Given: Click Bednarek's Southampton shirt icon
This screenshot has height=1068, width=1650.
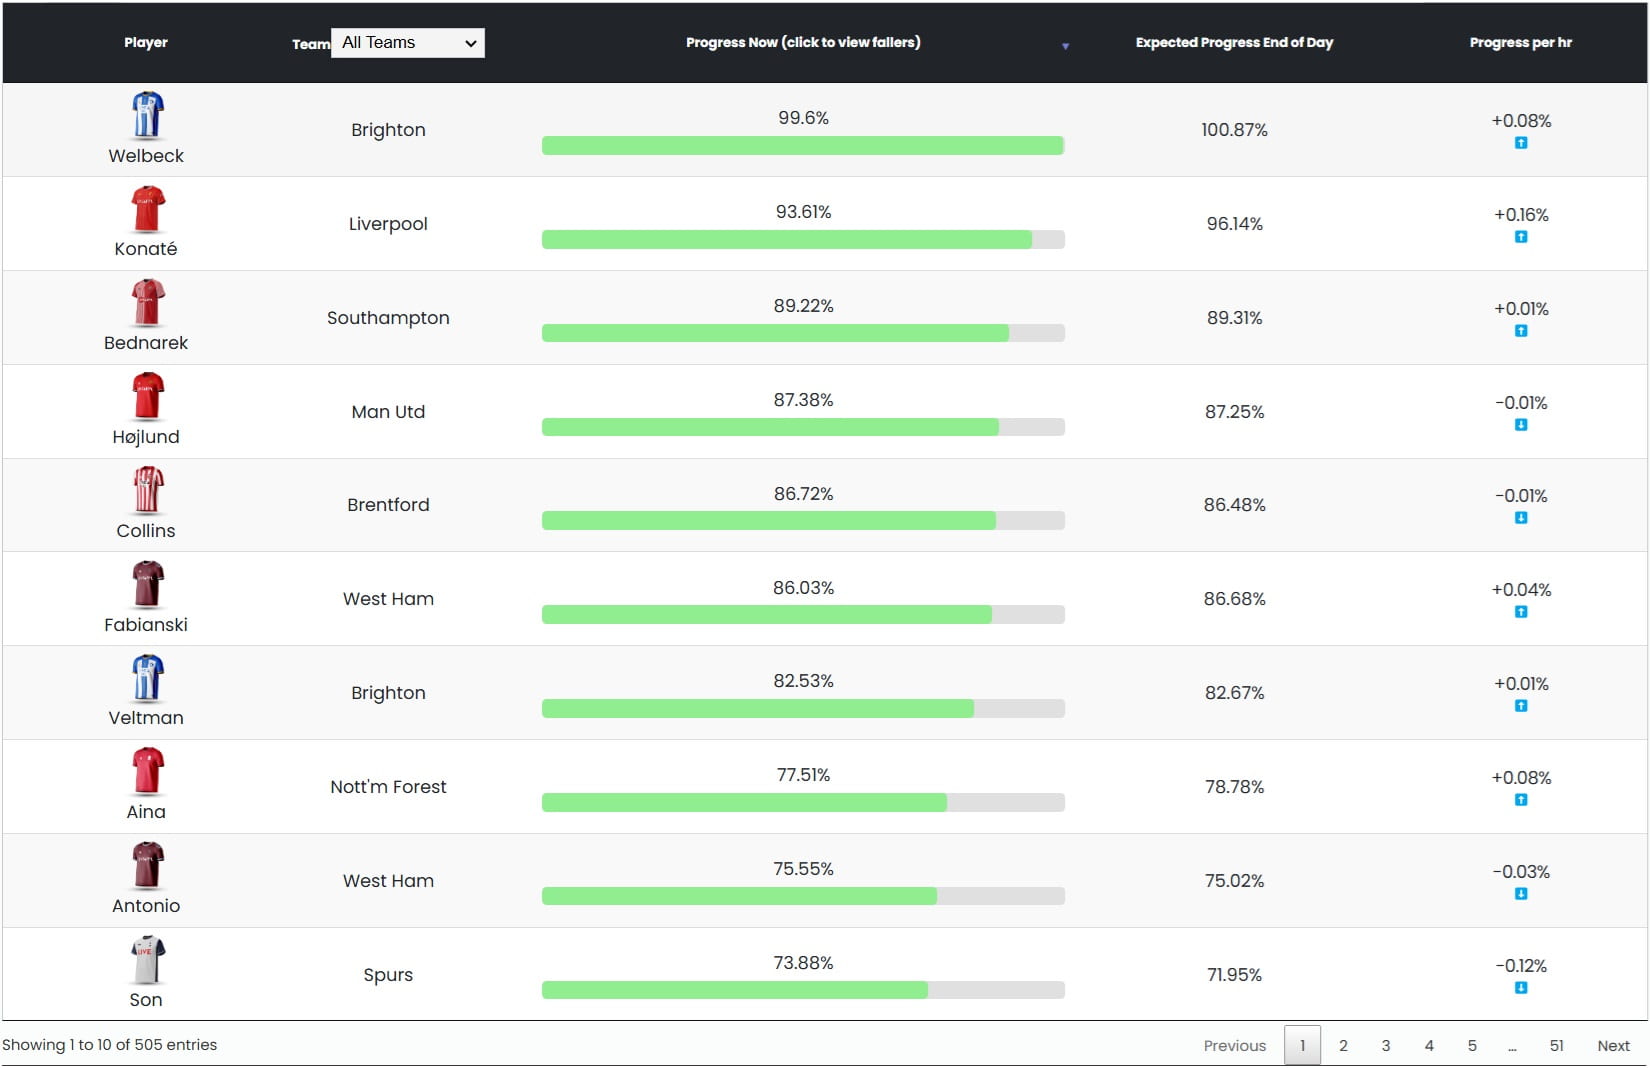Looking at the screenshot, I should pyautogui.click(x=146, y=301).
